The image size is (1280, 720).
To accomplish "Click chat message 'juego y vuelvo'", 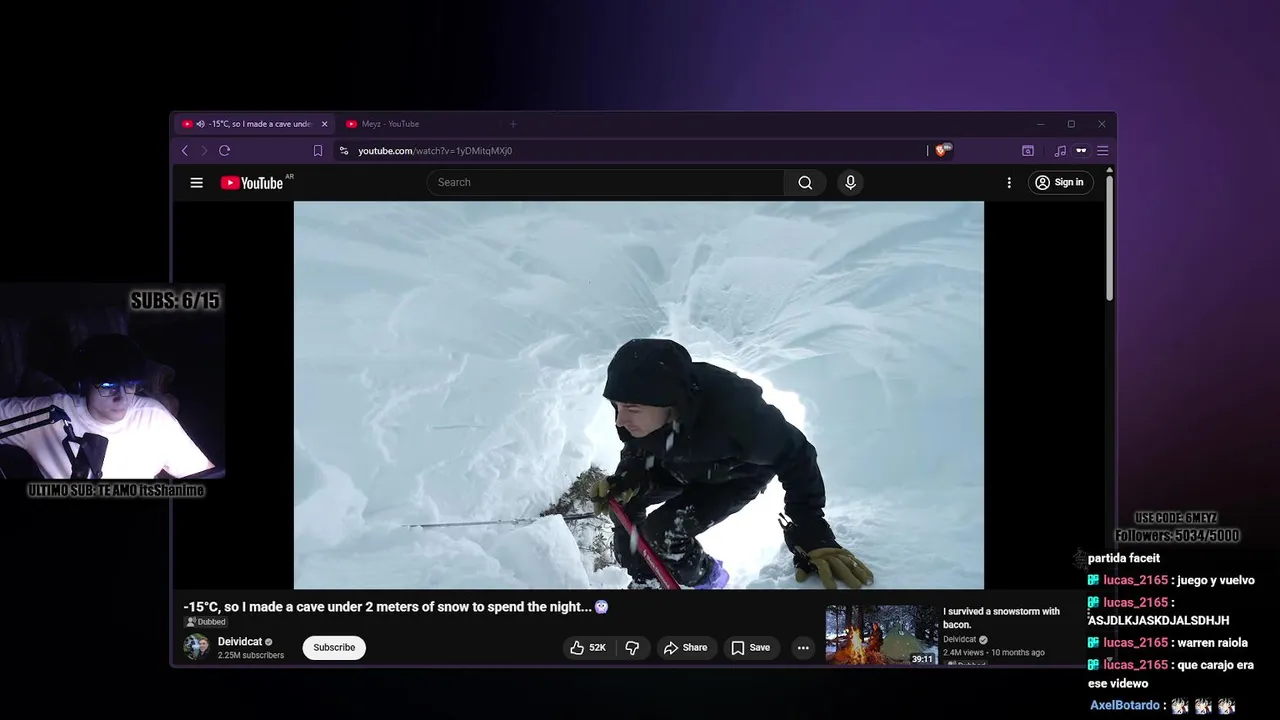I will tap(1215, 580).
